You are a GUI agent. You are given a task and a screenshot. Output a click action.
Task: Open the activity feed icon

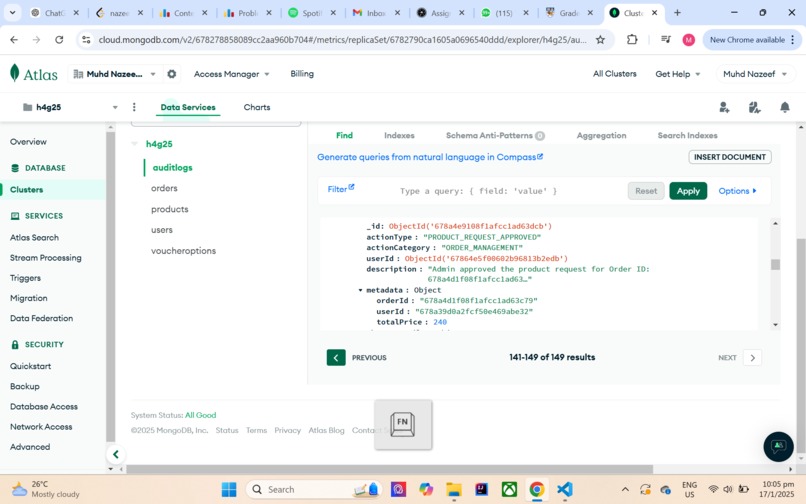pos(754,107)
